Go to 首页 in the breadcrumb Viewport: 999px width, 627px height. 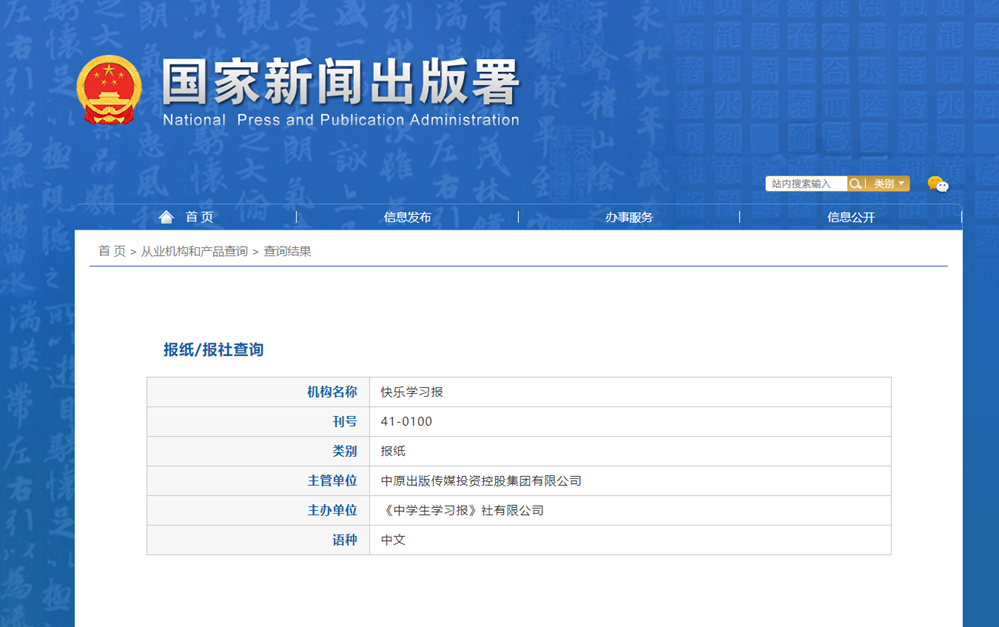[112, 251]
